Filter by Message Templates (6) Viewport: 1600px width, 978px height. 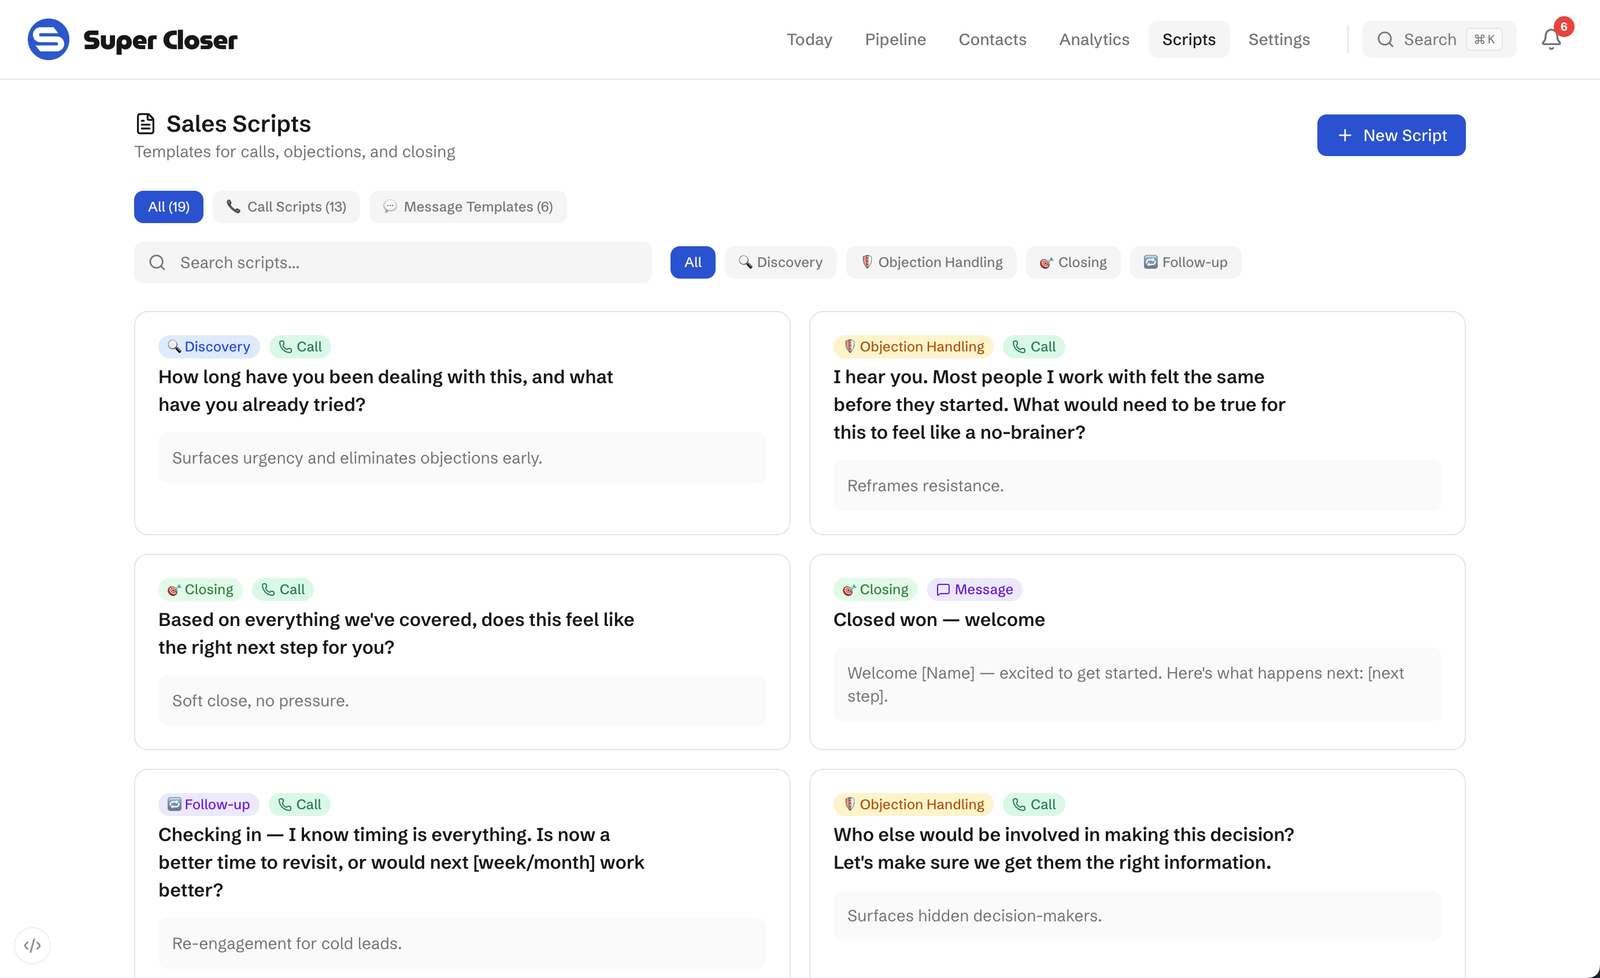click(x=468, y=207)
